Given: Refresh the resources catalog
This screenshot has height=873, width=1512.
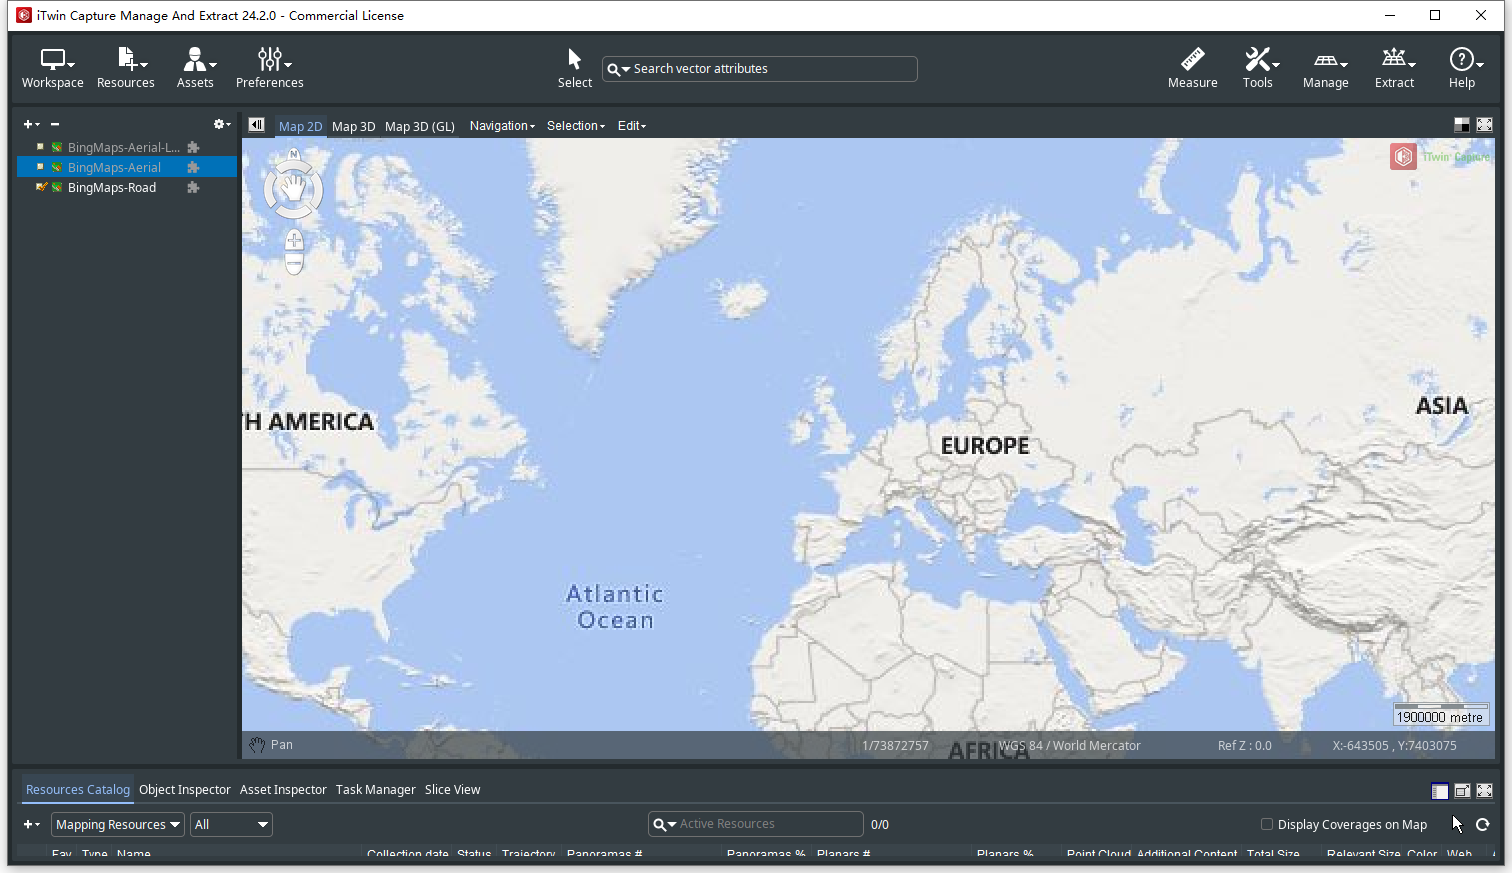Looking at the screenshot, I should click(1483, 824).
